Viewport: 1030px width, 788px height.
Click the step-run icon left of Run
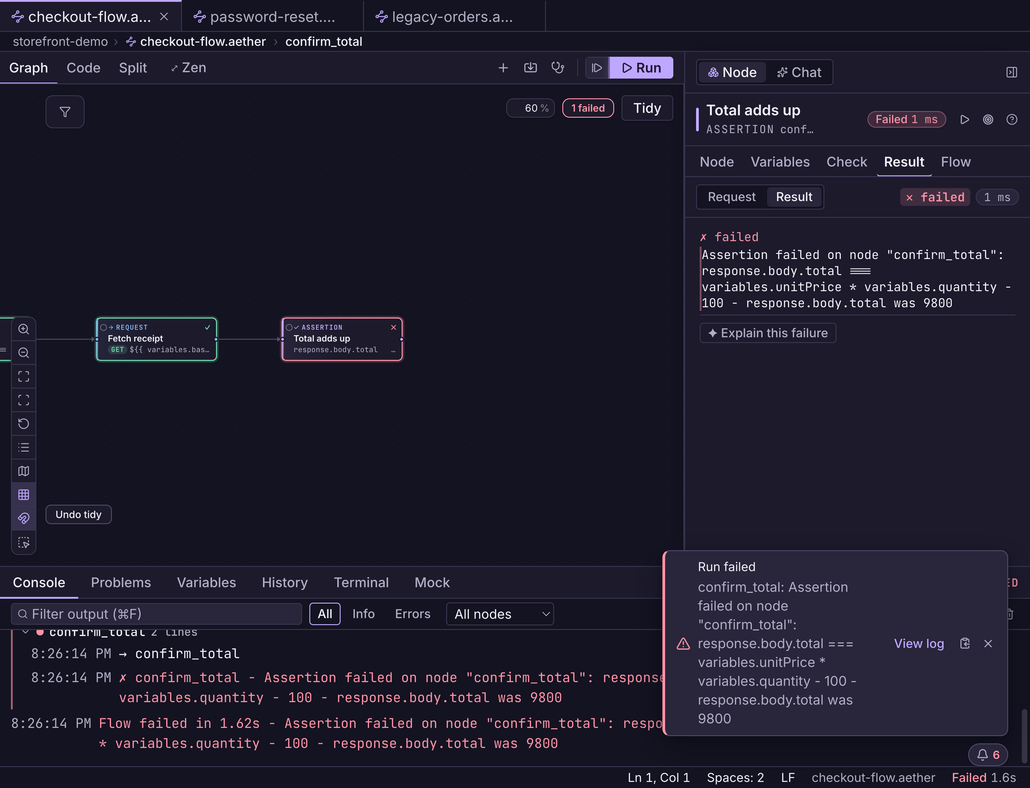tap(596, 68)
